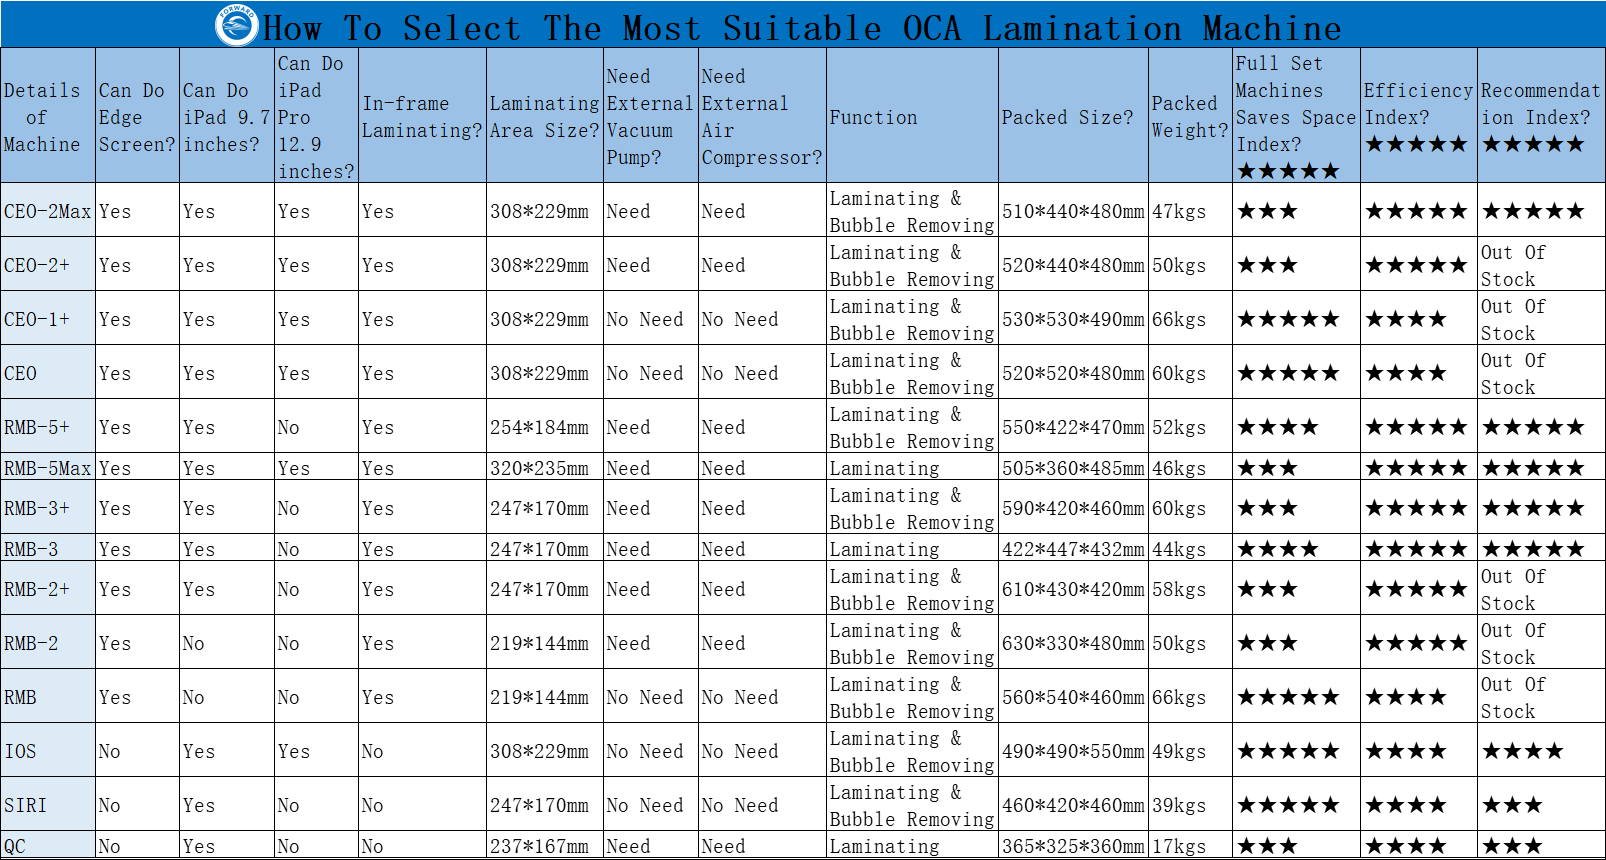Select the 'Packed Weight?' header
This screenshot has height=860, width=1606.
coord(1190,117)
